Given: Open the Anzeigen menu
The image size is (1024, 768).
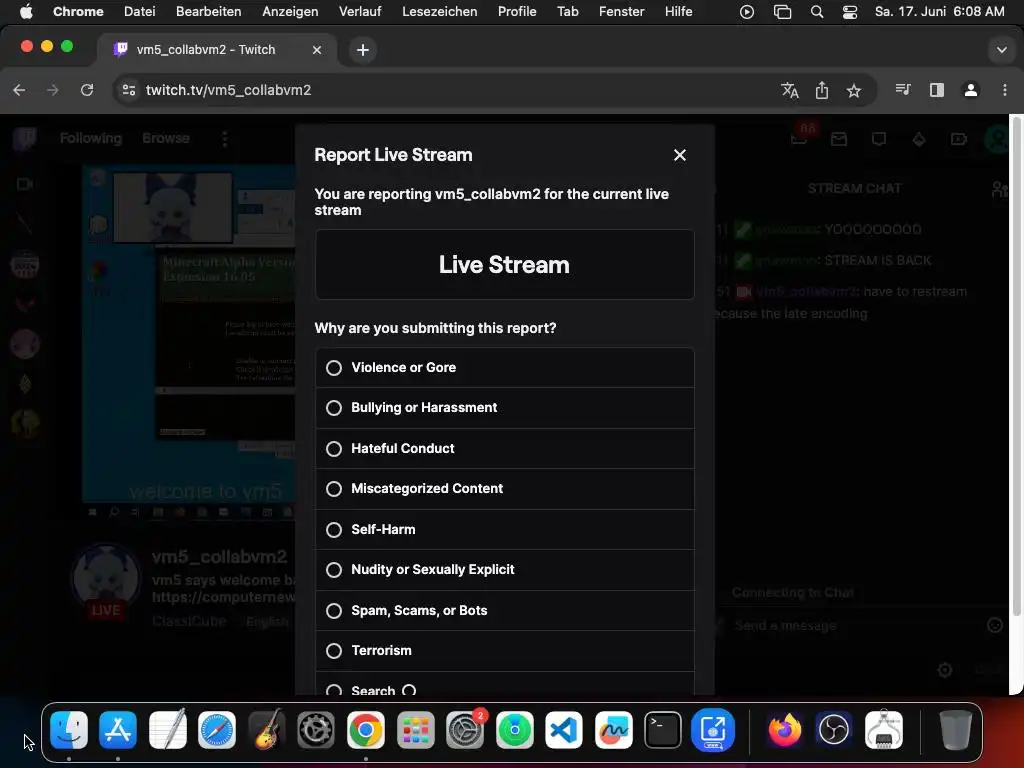Looking at the screenshot, I should pos(290,12).
